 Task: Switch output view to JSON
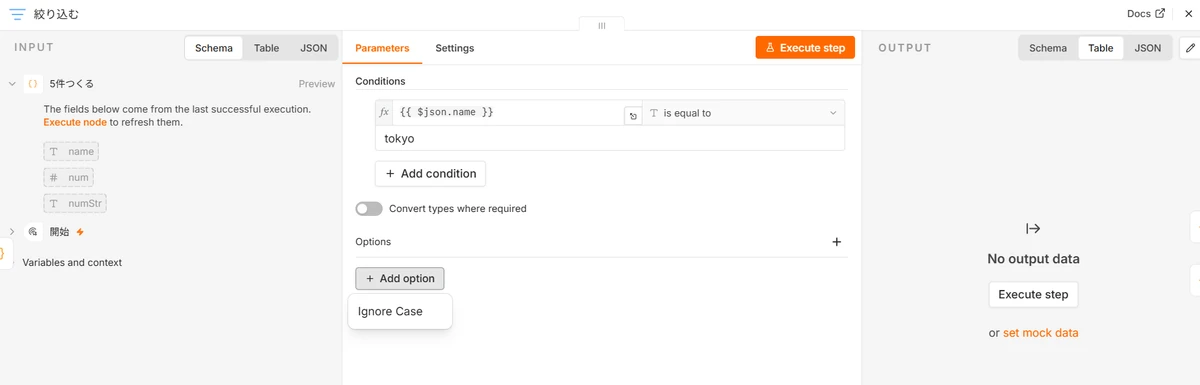[x=1147, y=48]
